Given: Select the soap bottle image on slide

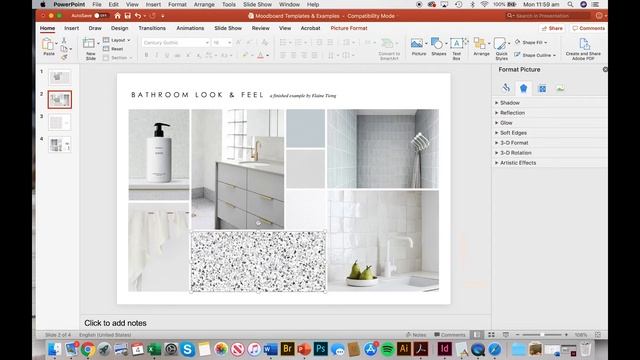Looking at the screenshot, I should point(159,155).
